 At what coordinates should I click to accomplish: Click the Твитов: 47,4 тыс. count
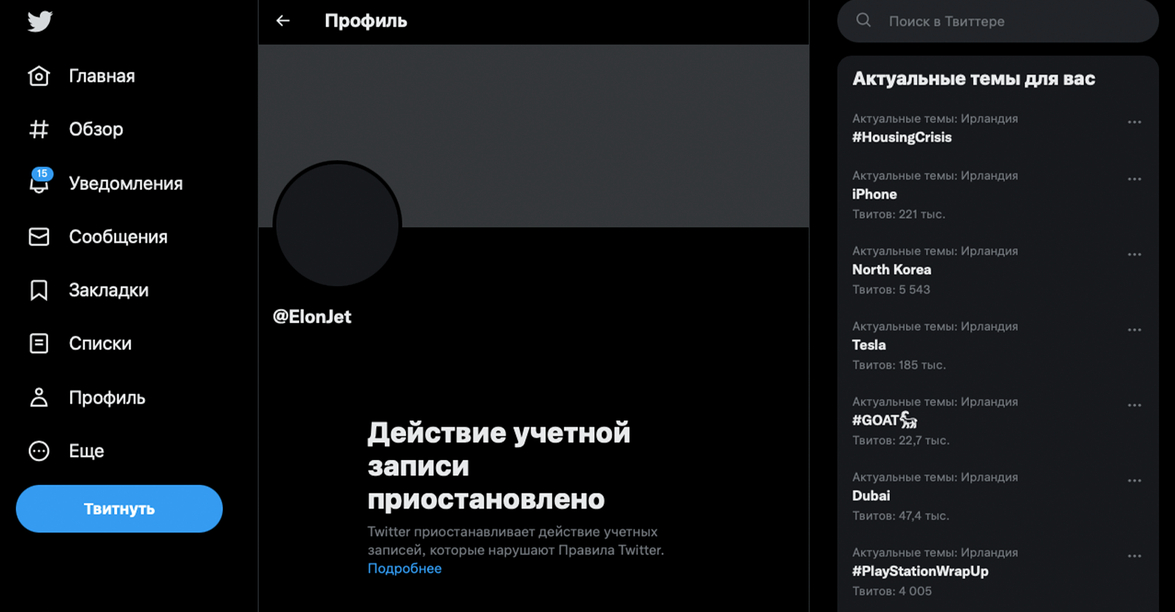pyautogui.click(x=901, y=516)
